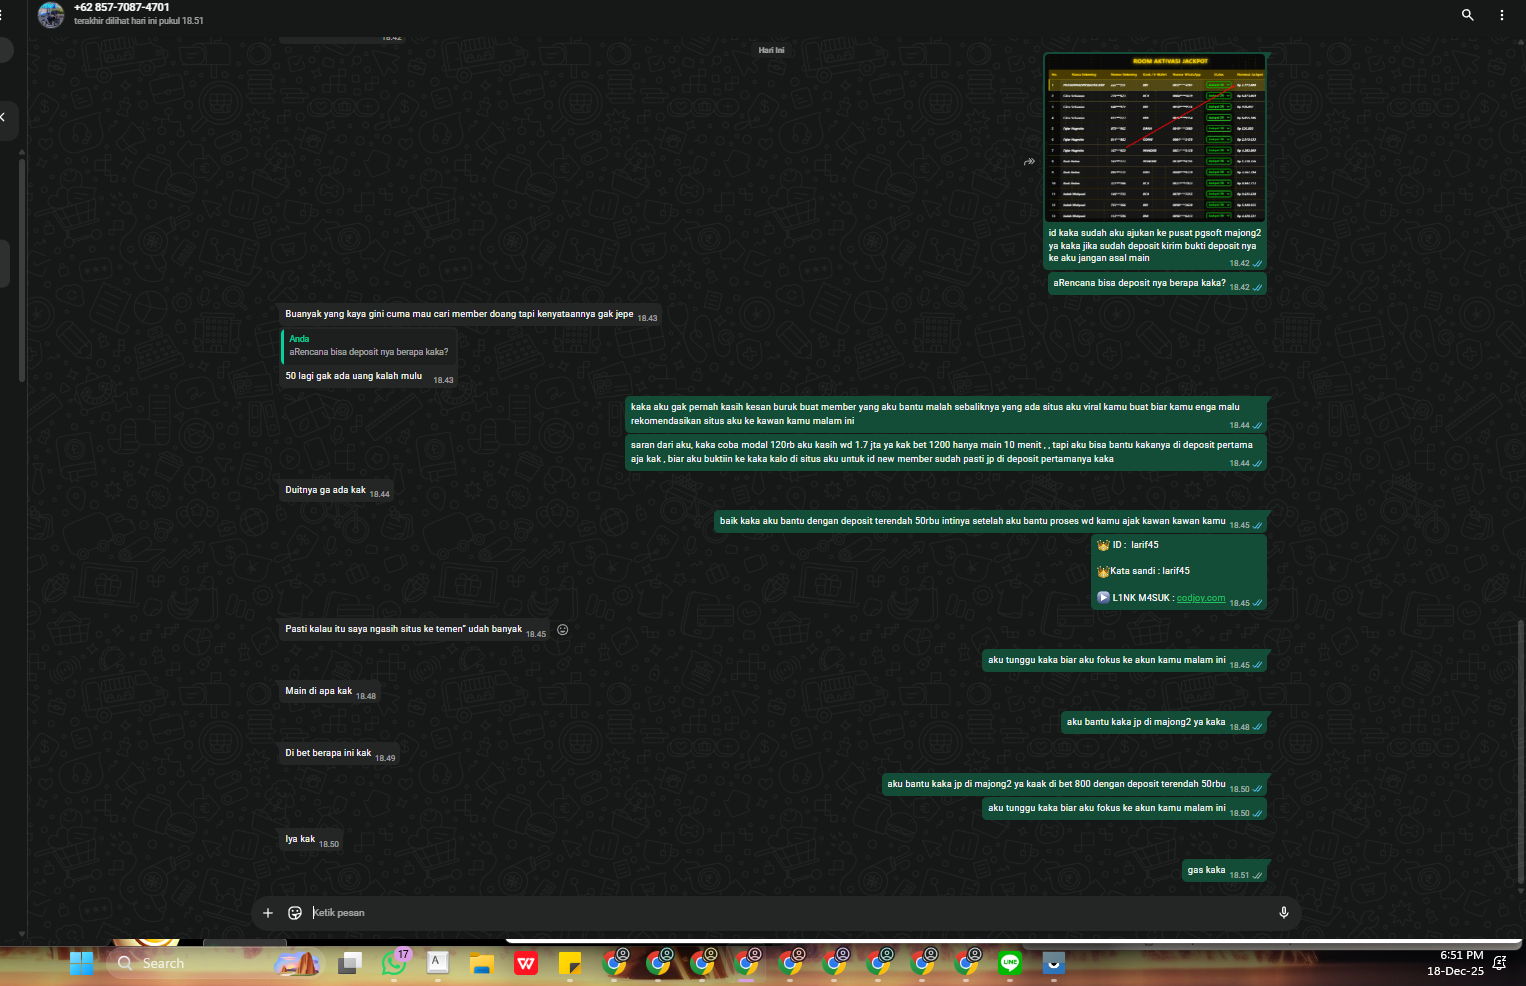
Task: Open contact info via +62 857-7087-4701 header
Action: point(122,7)
